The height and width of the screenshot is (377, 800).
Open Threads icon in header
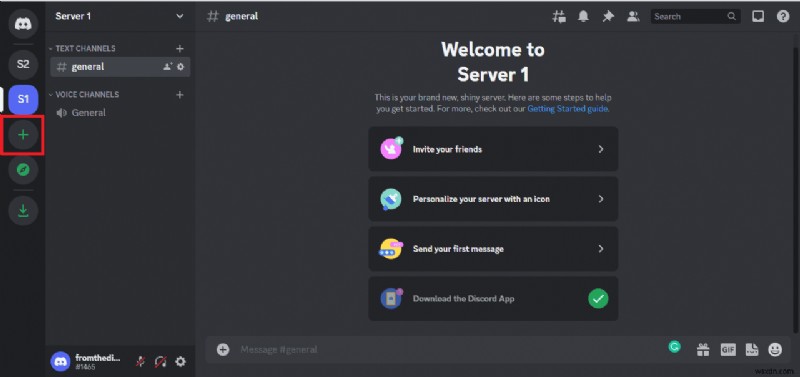[x=559, y=16]
